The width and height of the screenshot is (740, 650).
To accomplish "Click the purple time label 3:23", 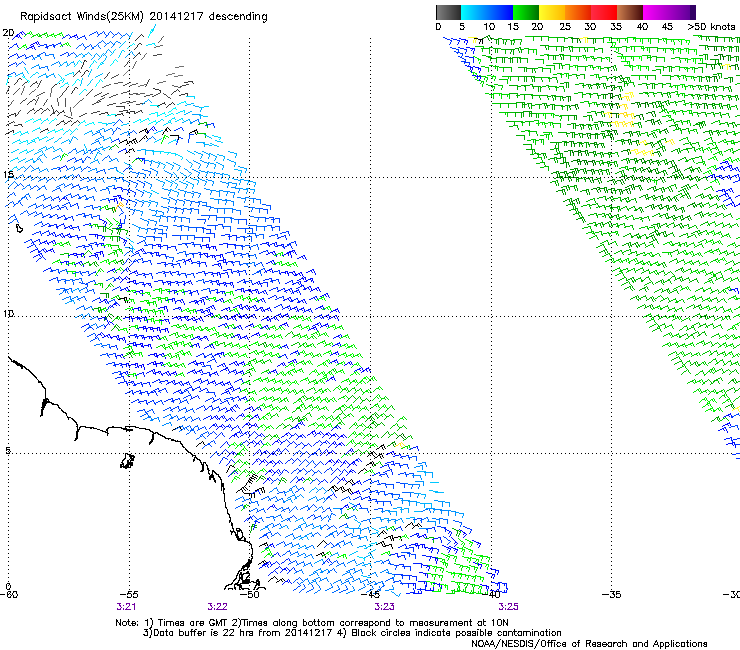I will pyautogui.click(x=384, y=607).
